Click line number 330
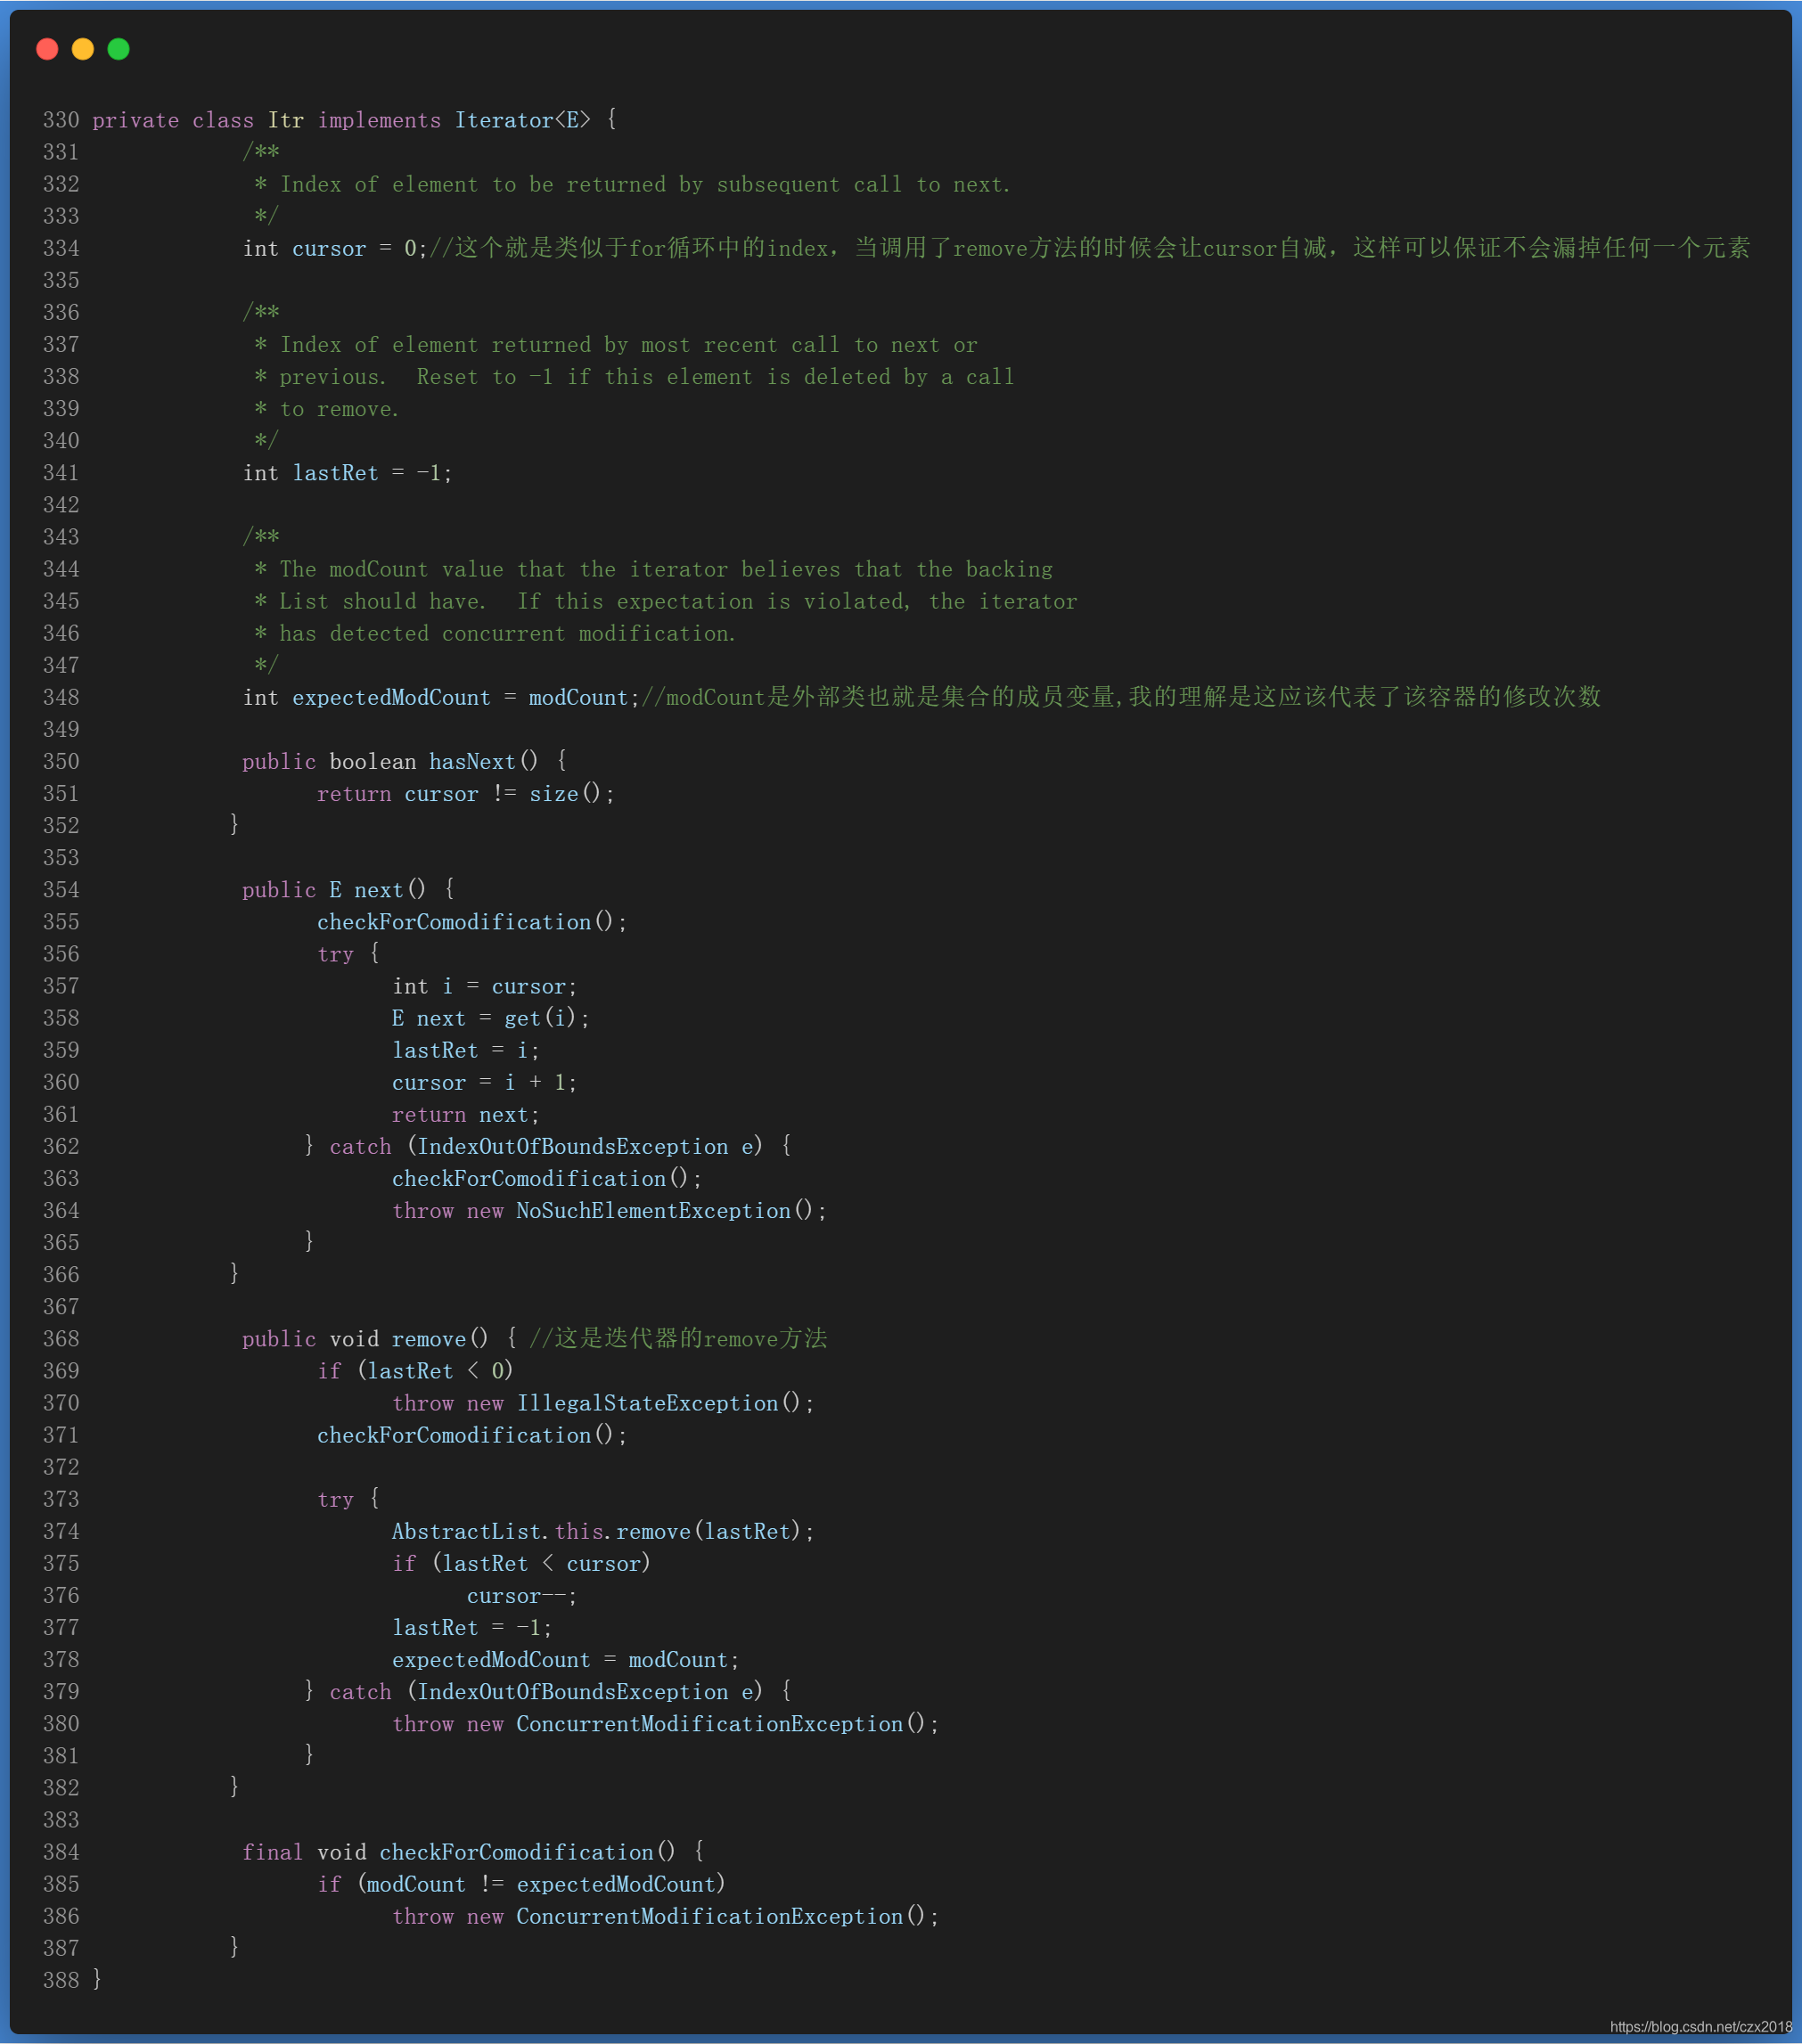This screenshot has height=2044, width=1802. tap(61, 120)
